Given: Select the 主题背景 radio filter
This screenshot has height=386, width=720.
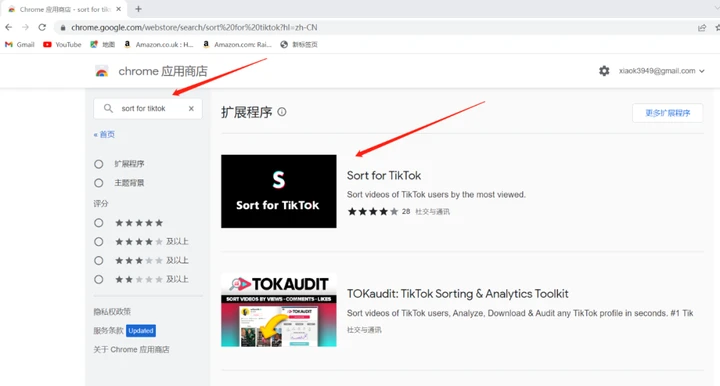Looking at the screenshot, I should (99, 183).
